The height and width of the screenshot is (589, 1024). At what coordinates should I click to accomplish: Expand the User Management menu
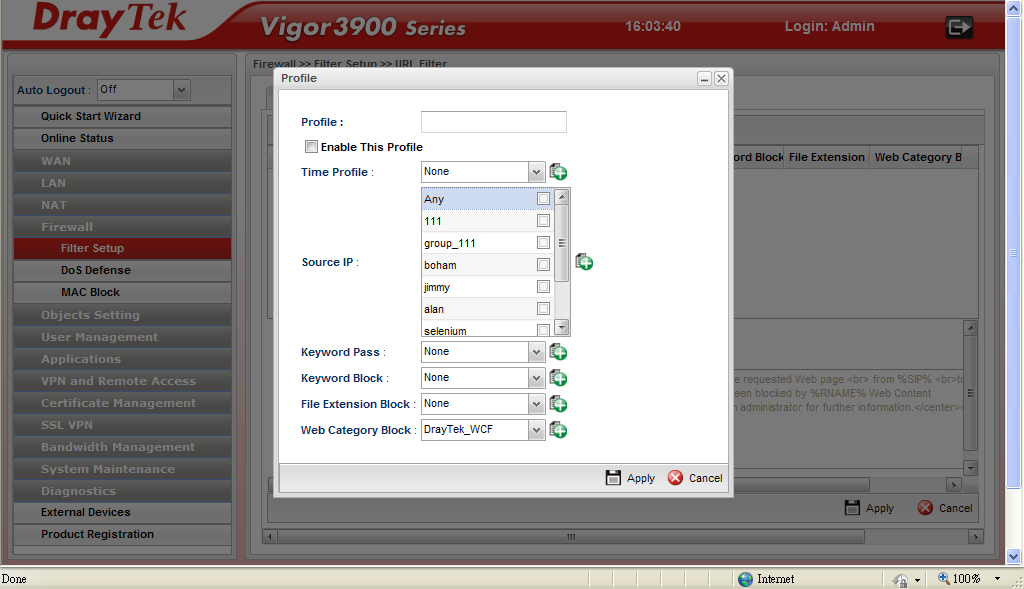click(x=122, y=337)
